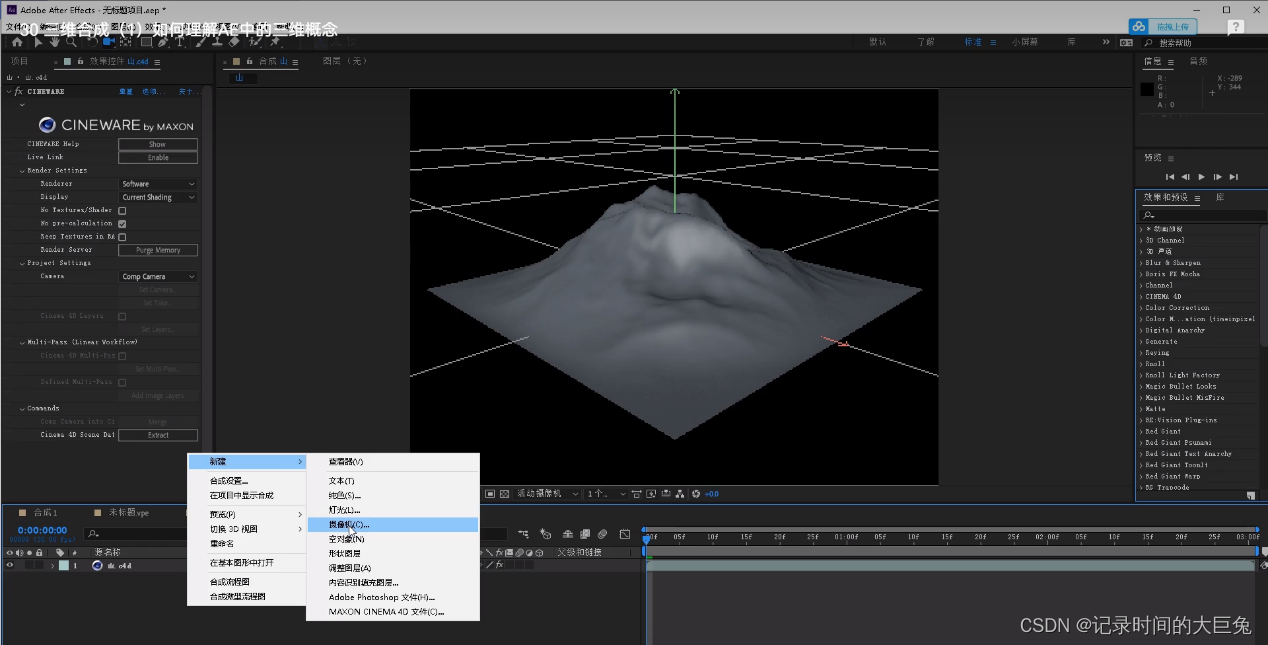Open the Renderer dropdown set to Software
The width and height of the screenshot is (1268, 645).
(158, 184)
